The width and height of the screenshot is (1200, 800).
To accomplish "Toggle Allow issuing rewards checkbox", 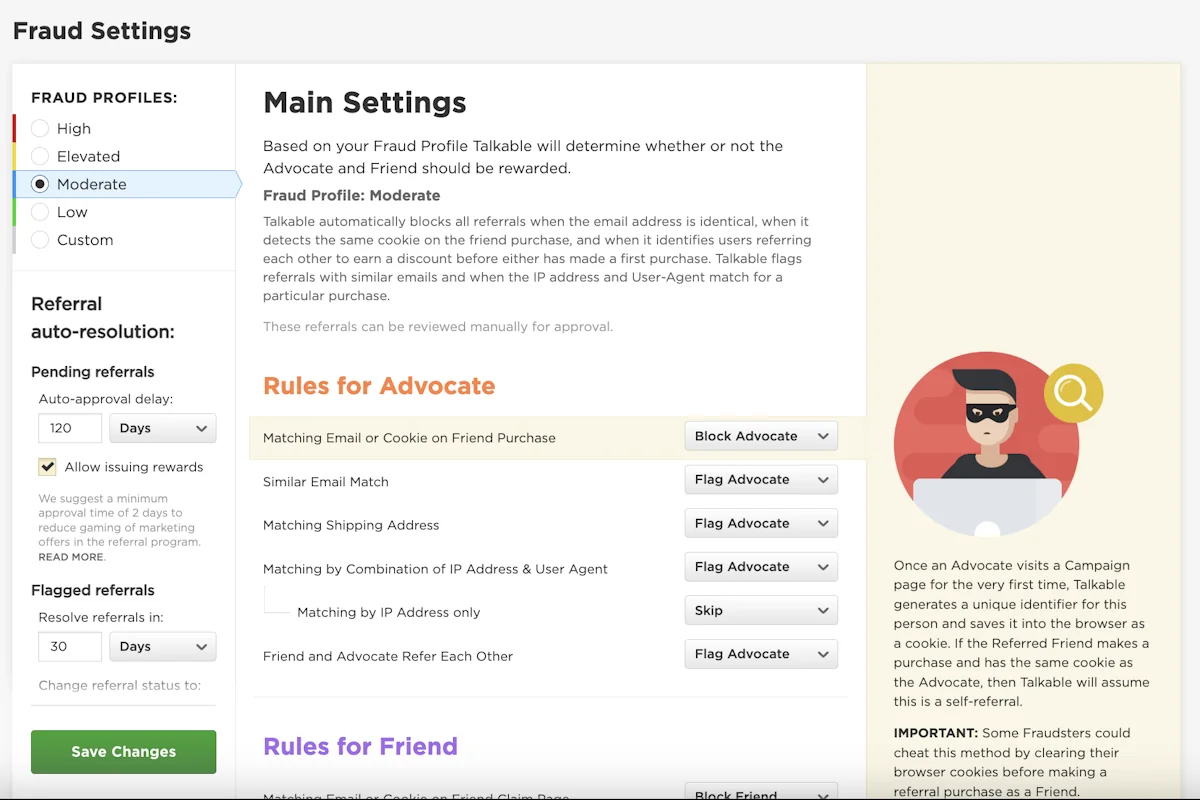I will tap(47, 467).
